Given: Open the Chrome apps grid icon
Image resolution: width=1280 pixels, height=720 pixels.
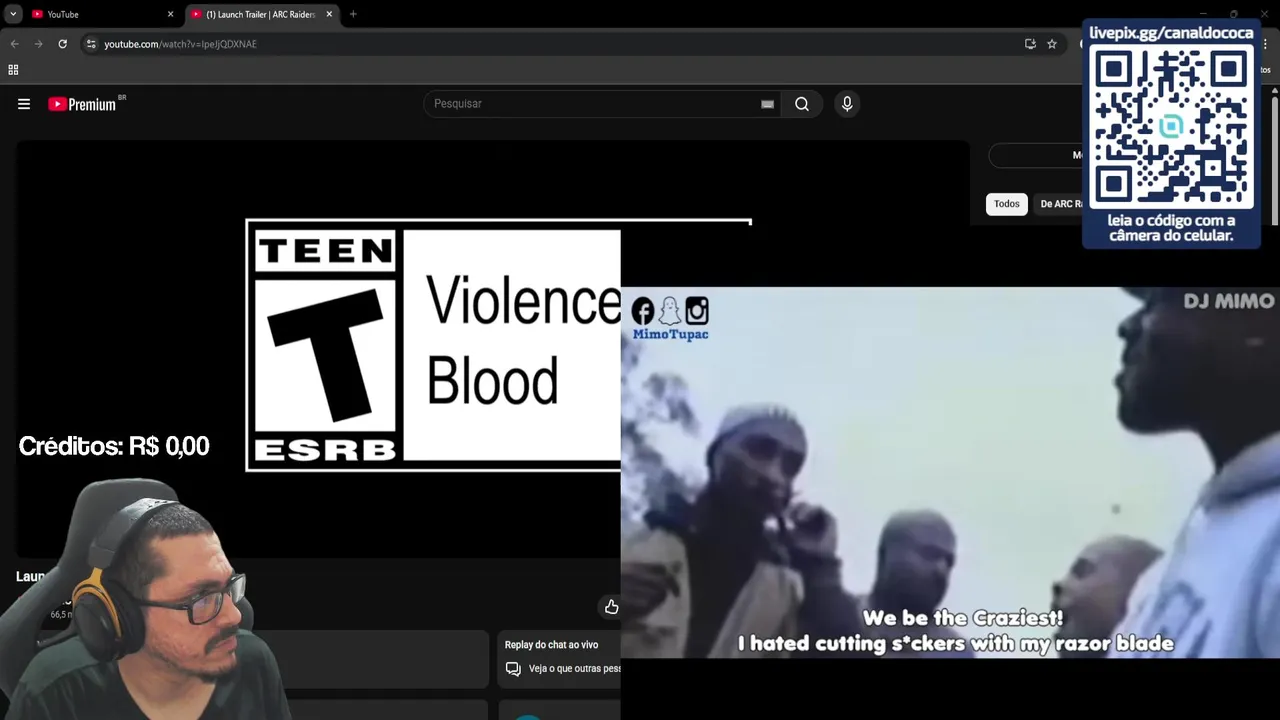Looking at the screenshot, I should click(x=13, y=70).
